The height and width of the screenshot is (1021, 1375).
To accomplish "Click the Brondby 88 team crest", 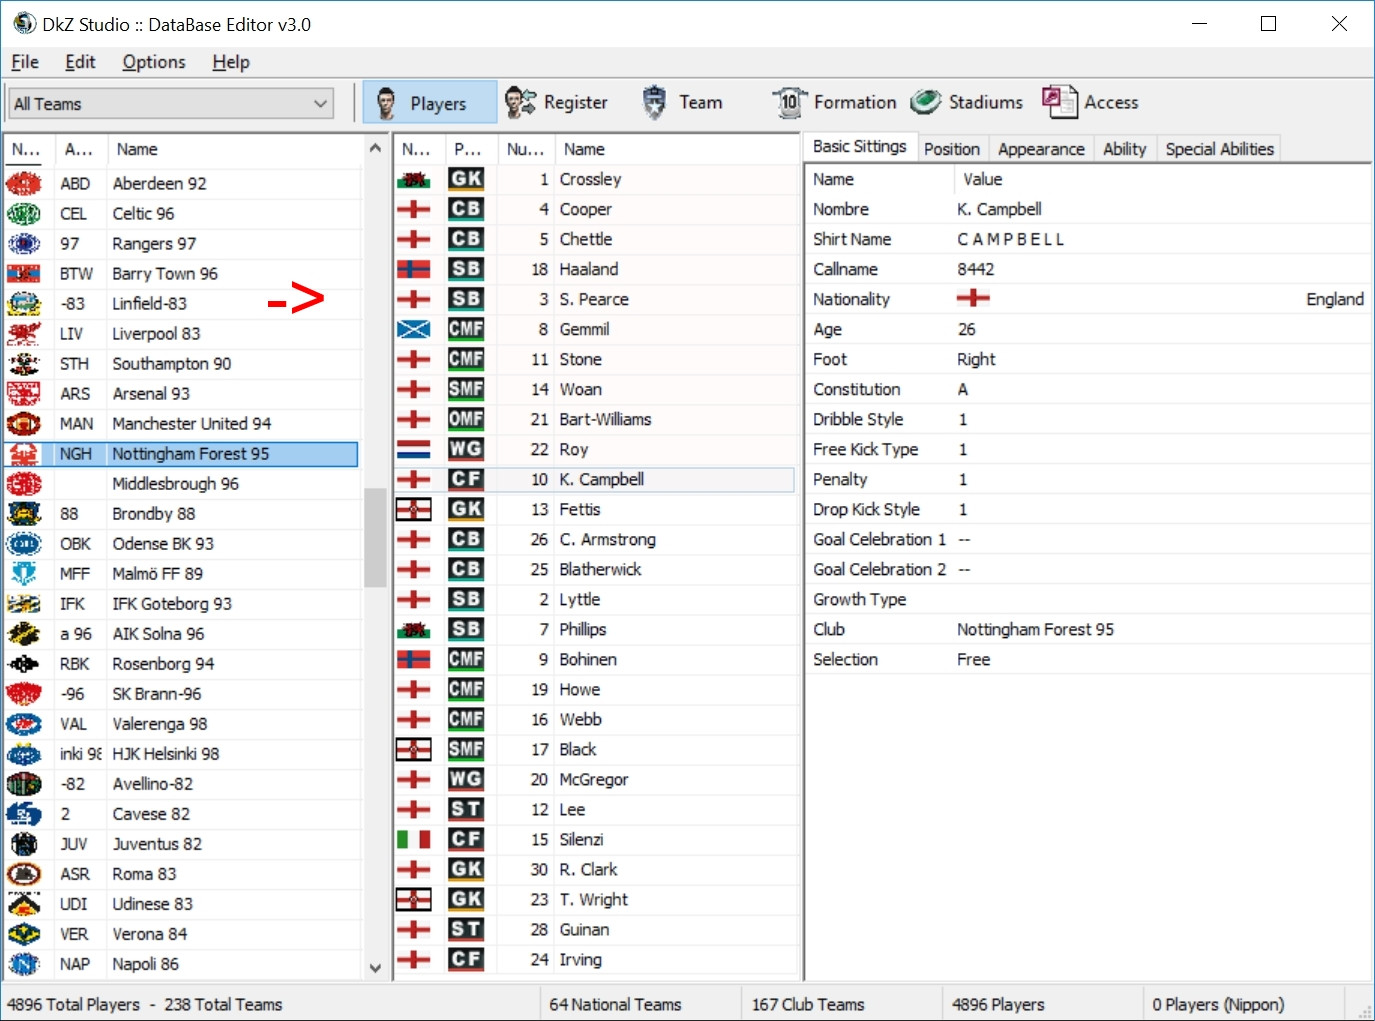I will 24,514.
